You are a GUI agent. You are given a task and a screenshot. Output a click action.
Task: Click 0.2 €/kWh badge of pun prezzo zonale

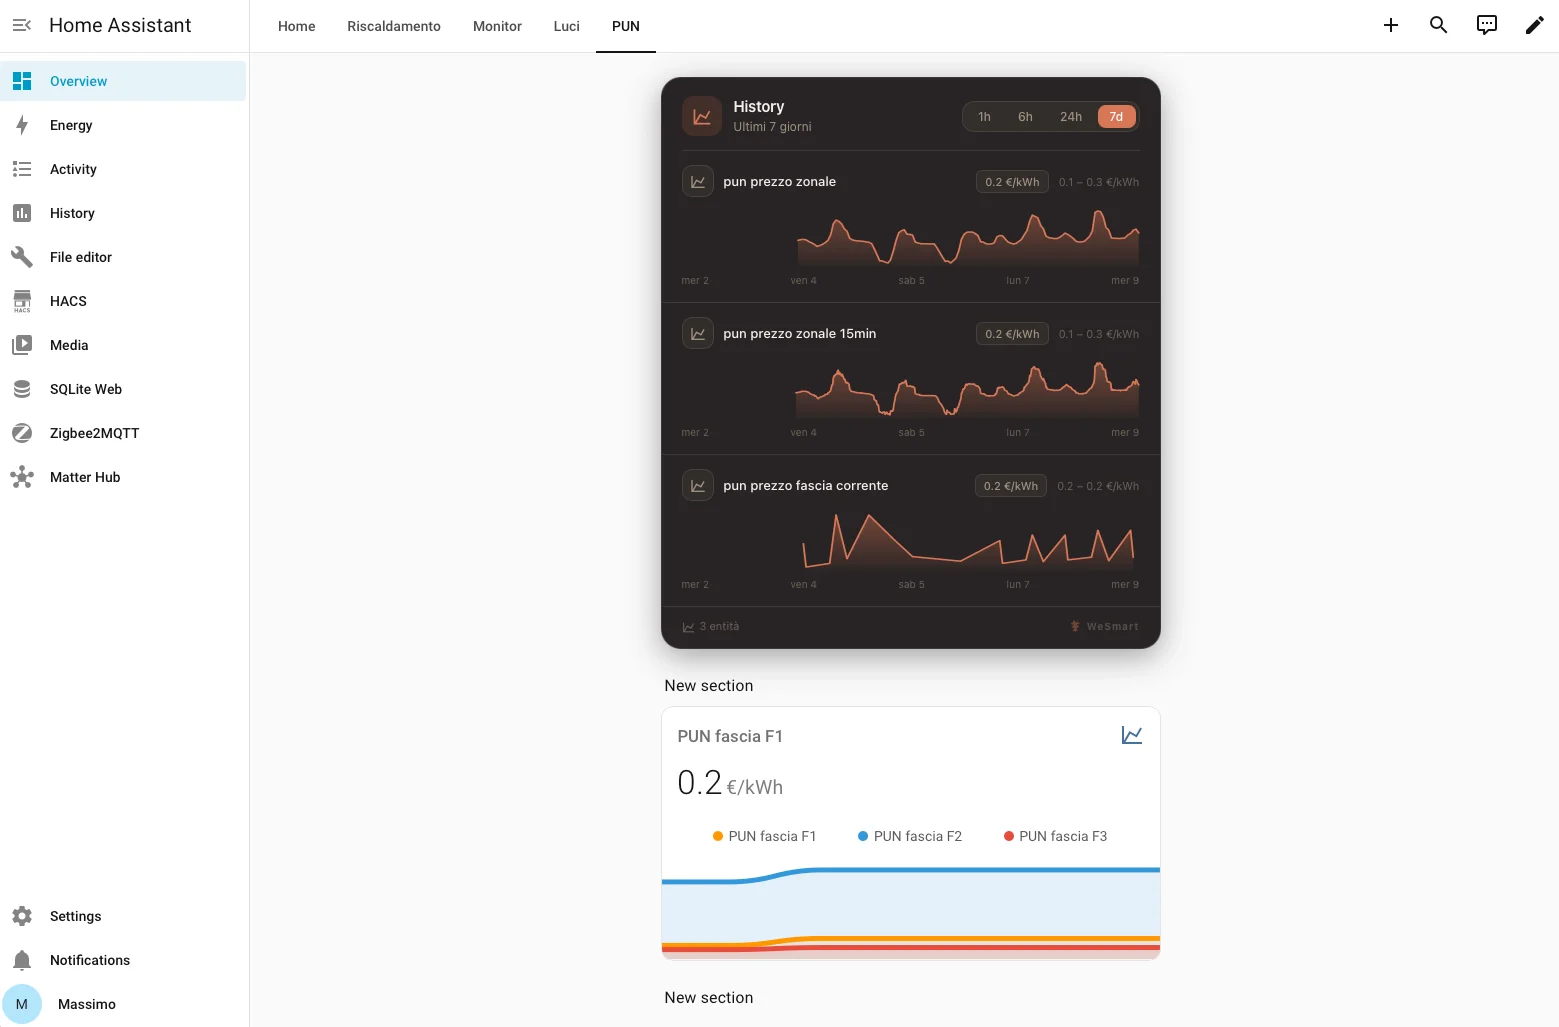tap(1012, 182)
